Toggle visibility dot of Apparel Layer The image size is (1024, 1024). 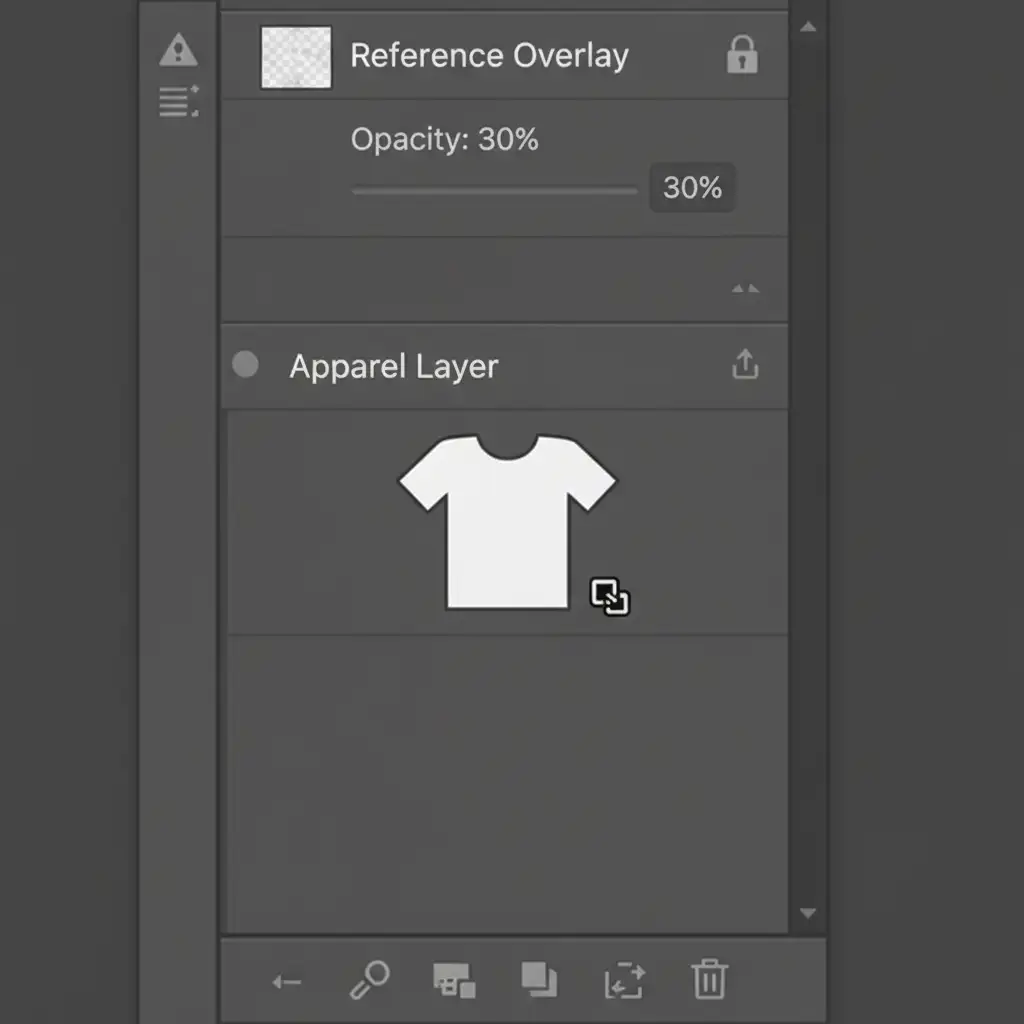click(245, 365)
